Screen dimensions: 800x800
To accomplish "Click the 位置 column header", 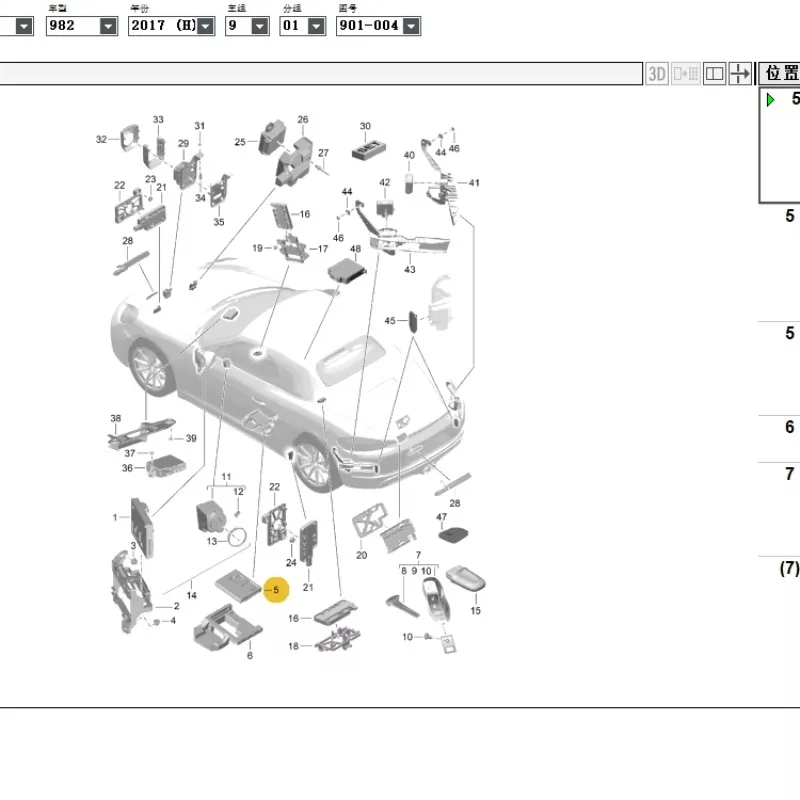I will [x=780, y=73].
